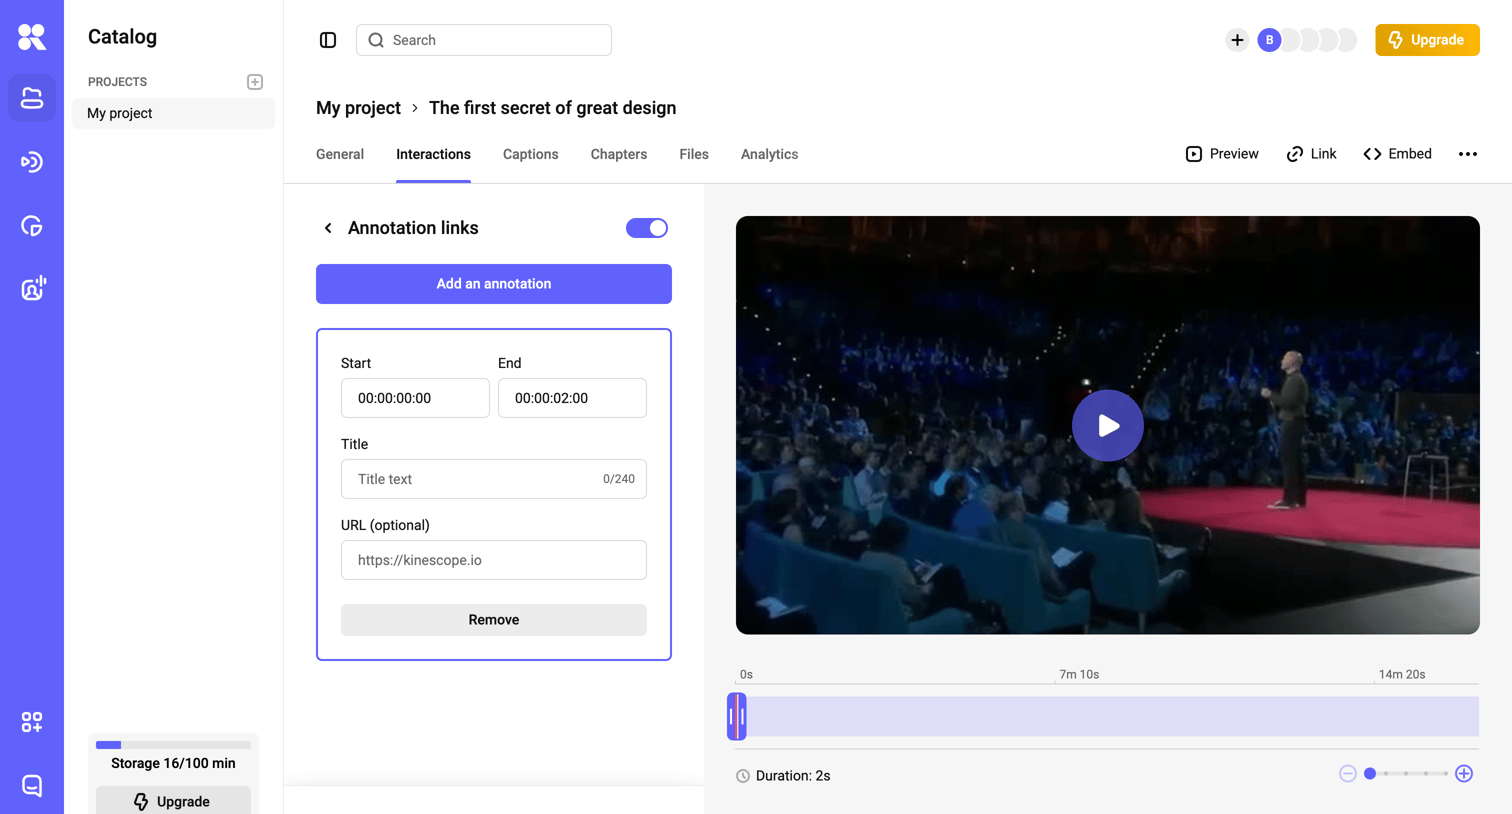1512x814 pixels.
Task: Open the Chapters tab
Action: pos(619,154)
